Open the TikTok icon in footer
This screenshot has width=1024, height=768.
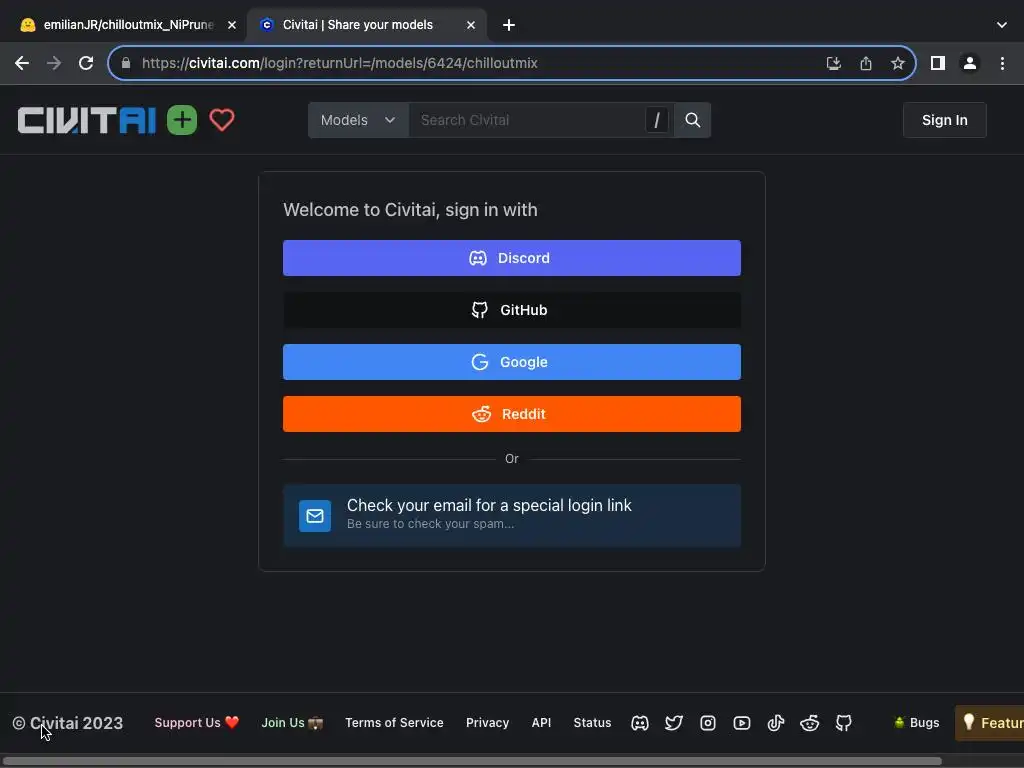tap(776, 723)
